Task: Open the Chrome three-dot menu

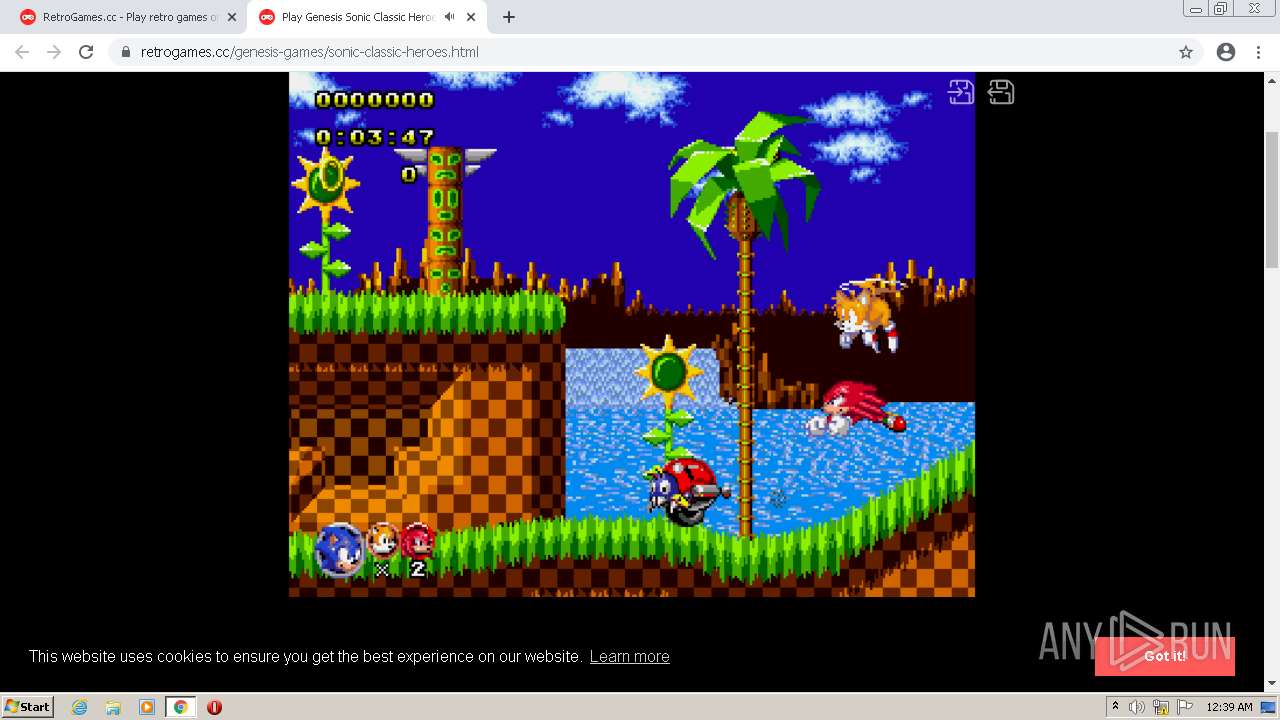Action: 1258,52
